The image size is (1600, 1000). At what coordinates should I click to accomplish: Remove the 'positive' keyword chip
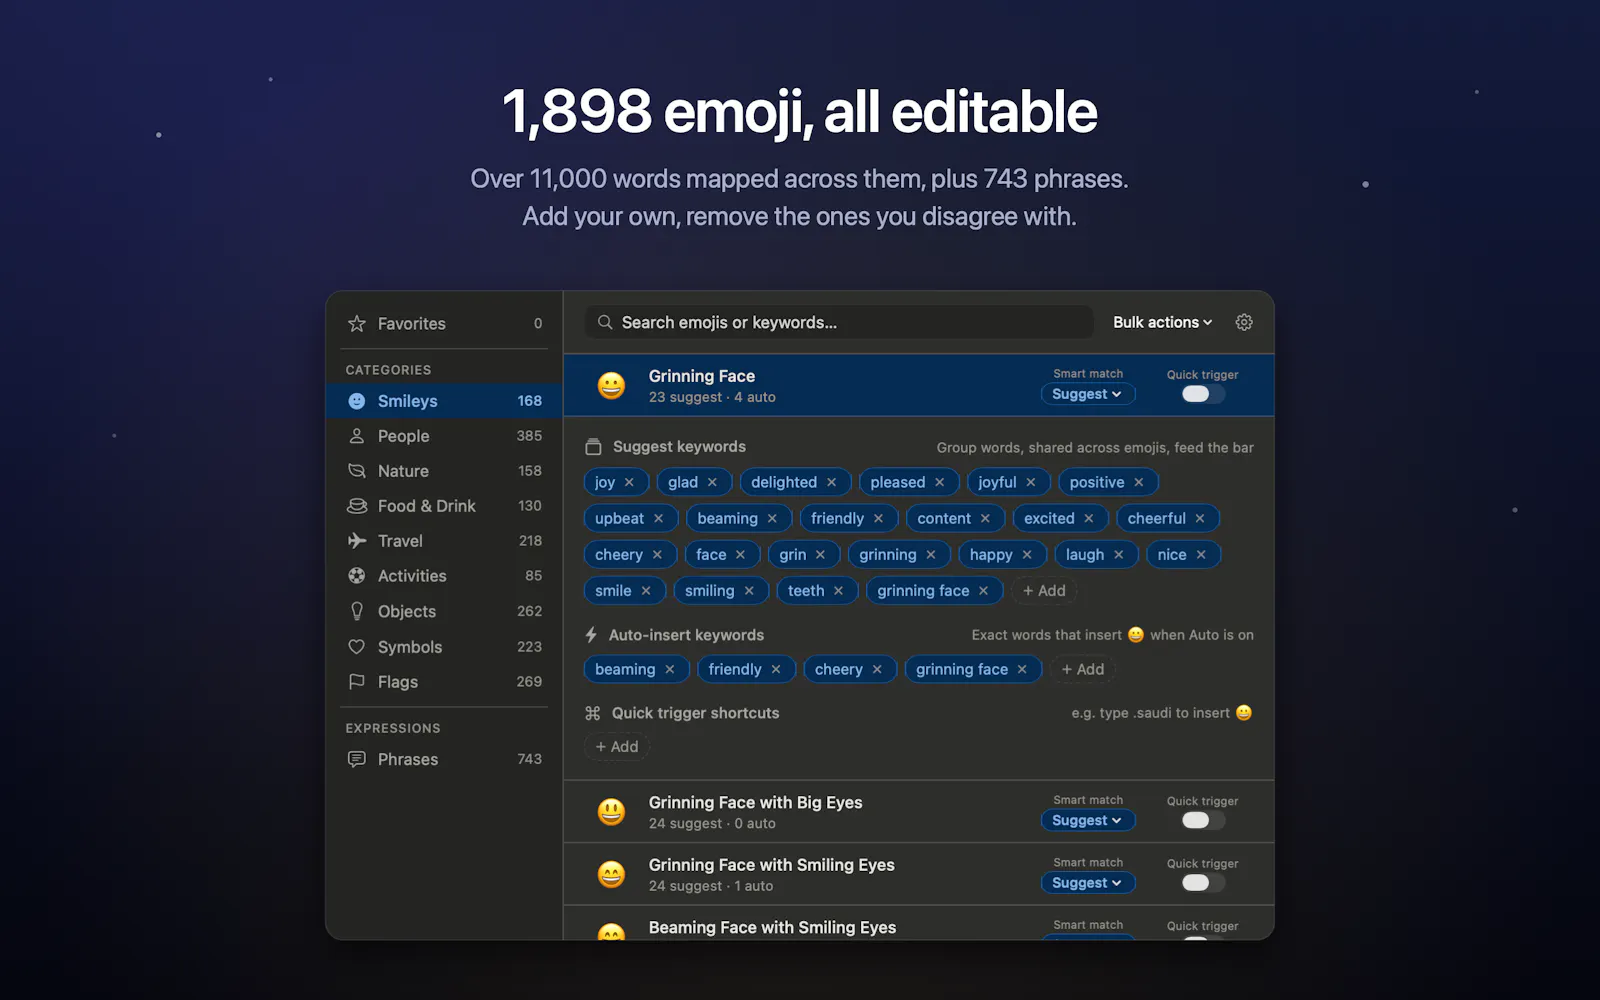coord(1138,482)
